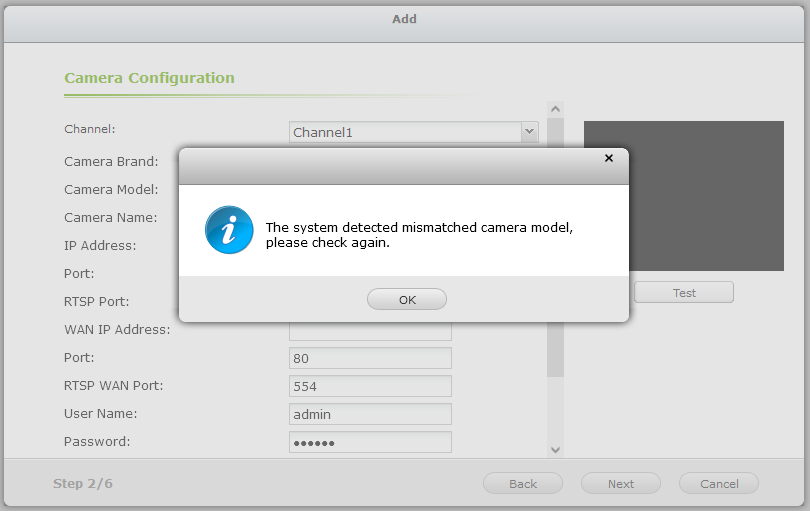Click the Test button under the preview
Image resolution: width=810 pixels, height=511 pixels.
tap(683, 292)
